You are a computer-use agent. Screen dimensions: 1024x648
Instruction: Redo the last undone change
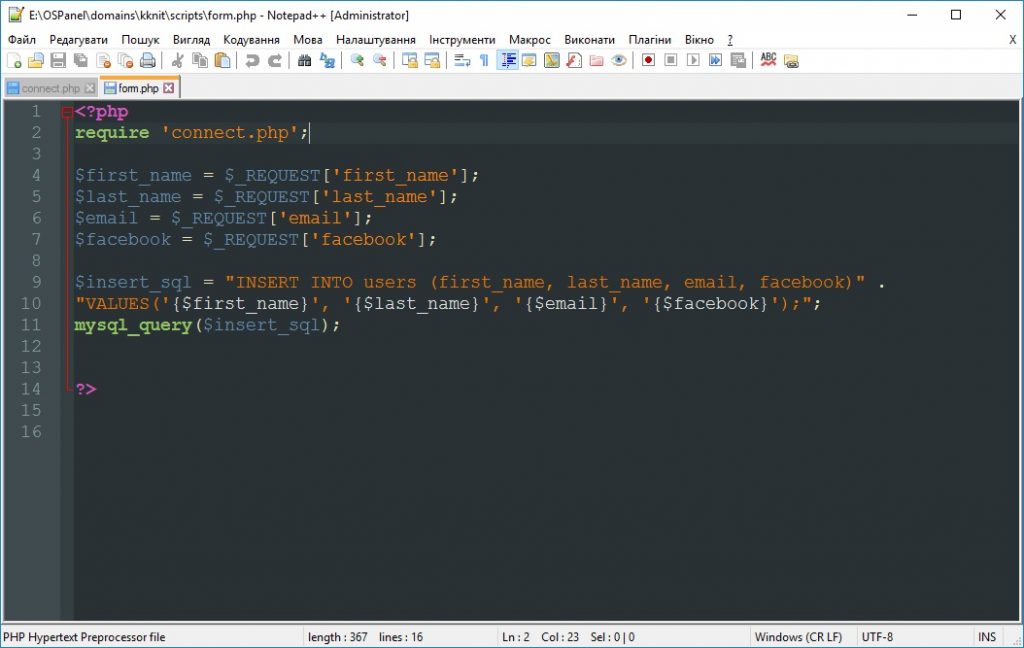(x=275, y=61)
